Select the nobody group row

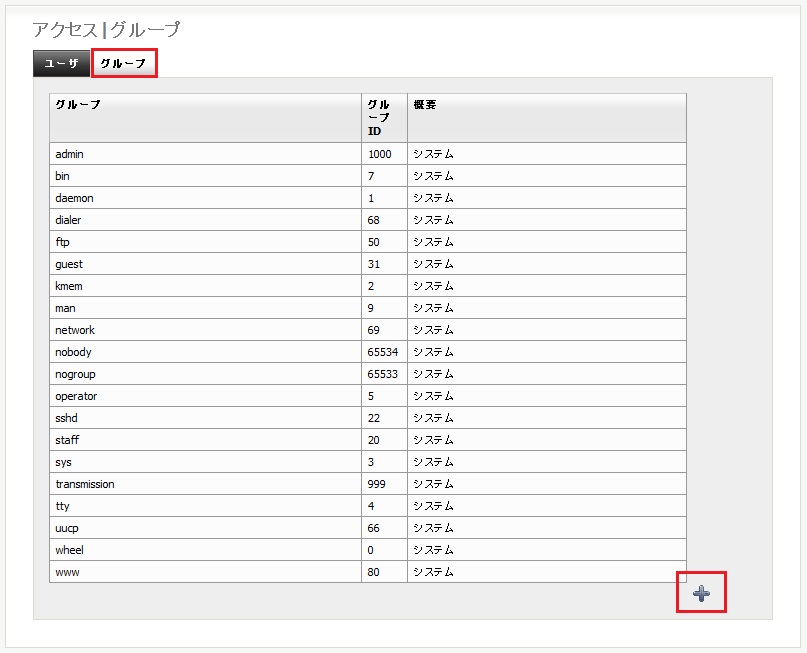[367, 352]
